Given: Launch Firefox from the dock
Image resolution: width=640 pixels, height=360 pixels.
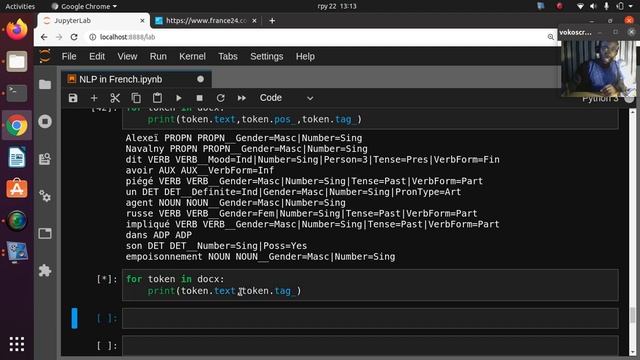Looking at the screenshot, I should pos(17,29).
